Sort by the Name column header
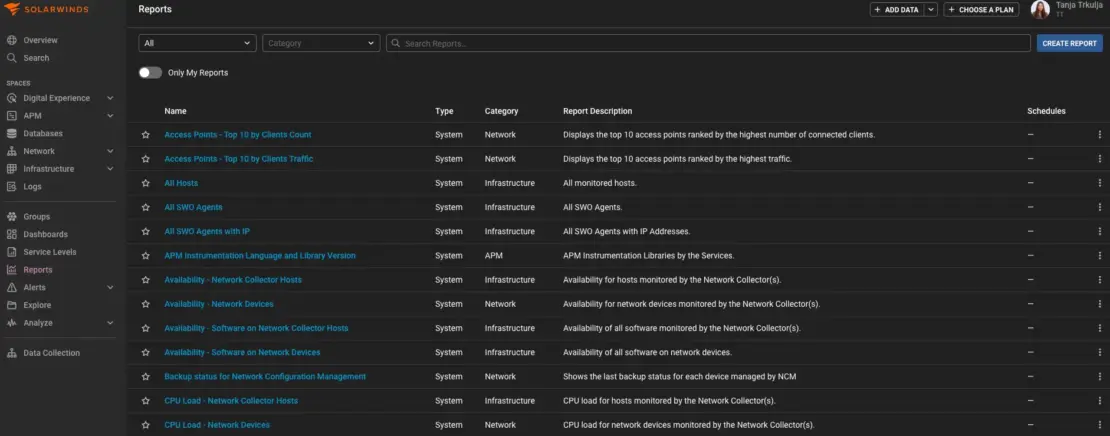The height and width of the screenshot is (436, 1110). click(176, 111)
